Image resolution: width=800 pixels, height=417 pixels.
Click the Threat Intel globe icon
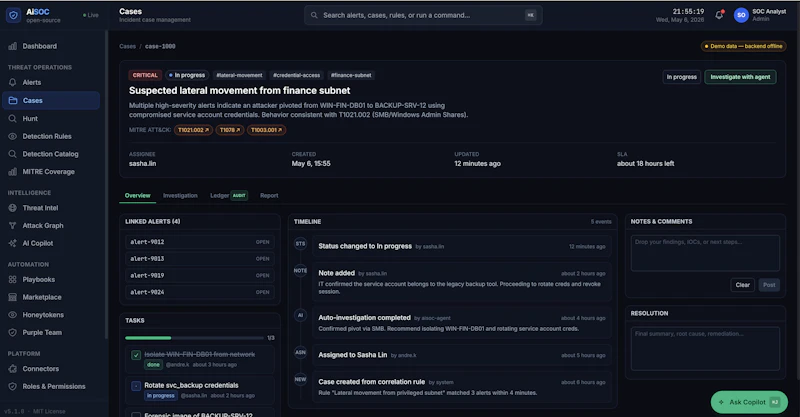pyautogui.click(x=13, y=208)
